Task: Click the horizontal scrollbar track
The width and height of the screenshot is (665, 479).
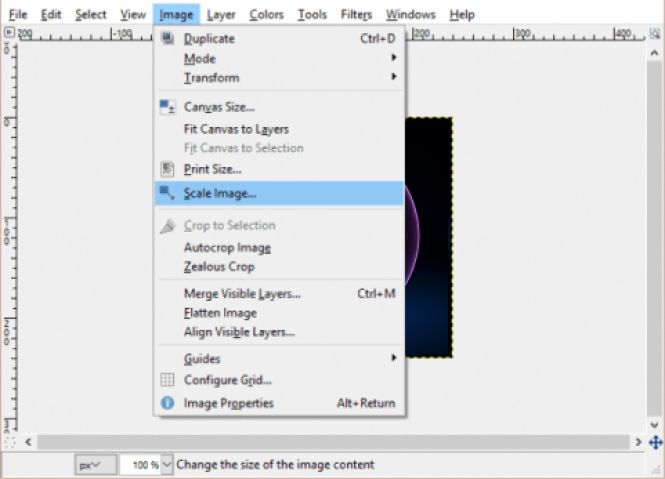Action: (333, 442)
